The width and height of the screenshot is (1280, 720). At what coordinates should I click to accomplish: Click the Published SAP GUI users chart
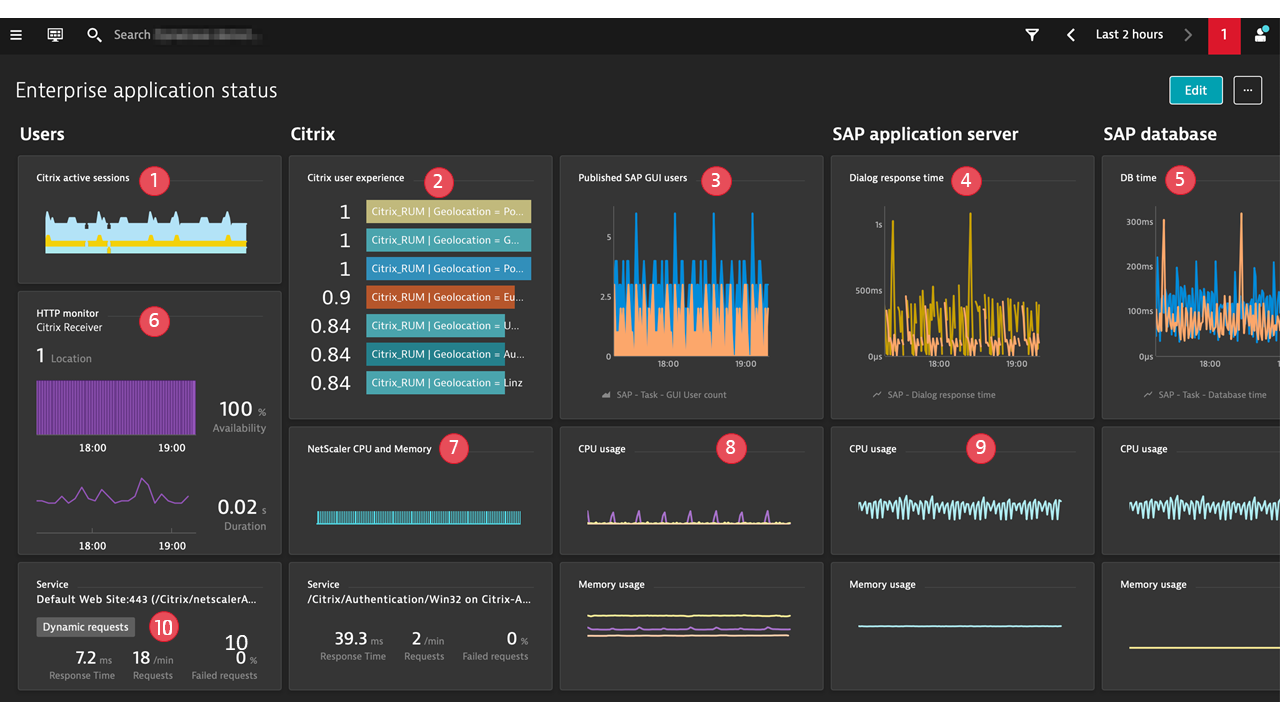pyautogui.click(x=691, y=283)
